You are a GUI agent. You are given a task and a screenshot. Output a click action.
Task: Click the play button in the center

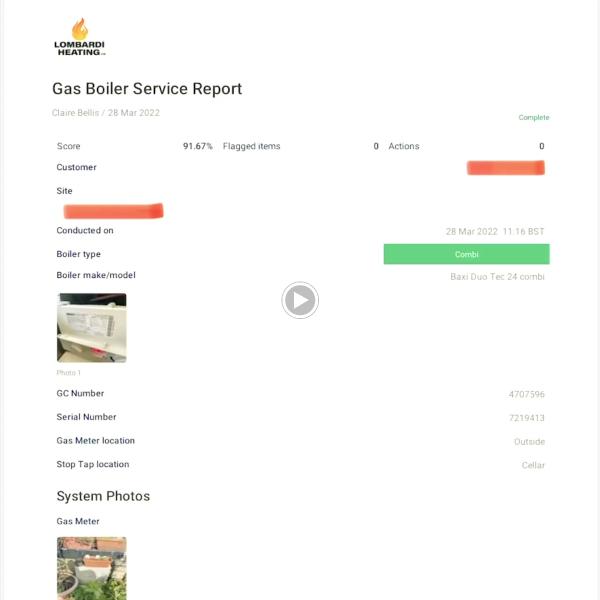point(300,300)
